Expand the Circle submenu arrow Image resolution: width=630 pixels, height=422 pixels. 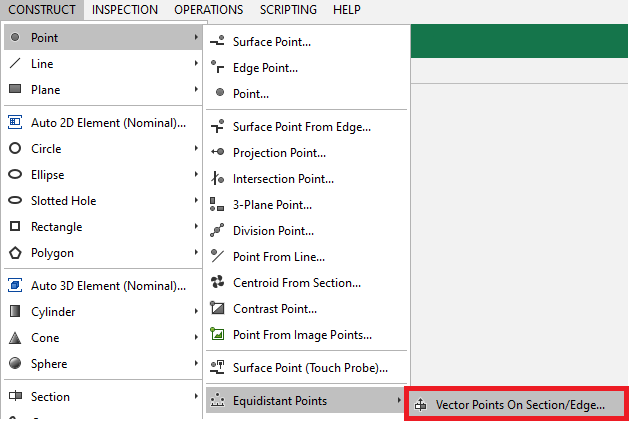pyautogui.click(x=196, y=149)
